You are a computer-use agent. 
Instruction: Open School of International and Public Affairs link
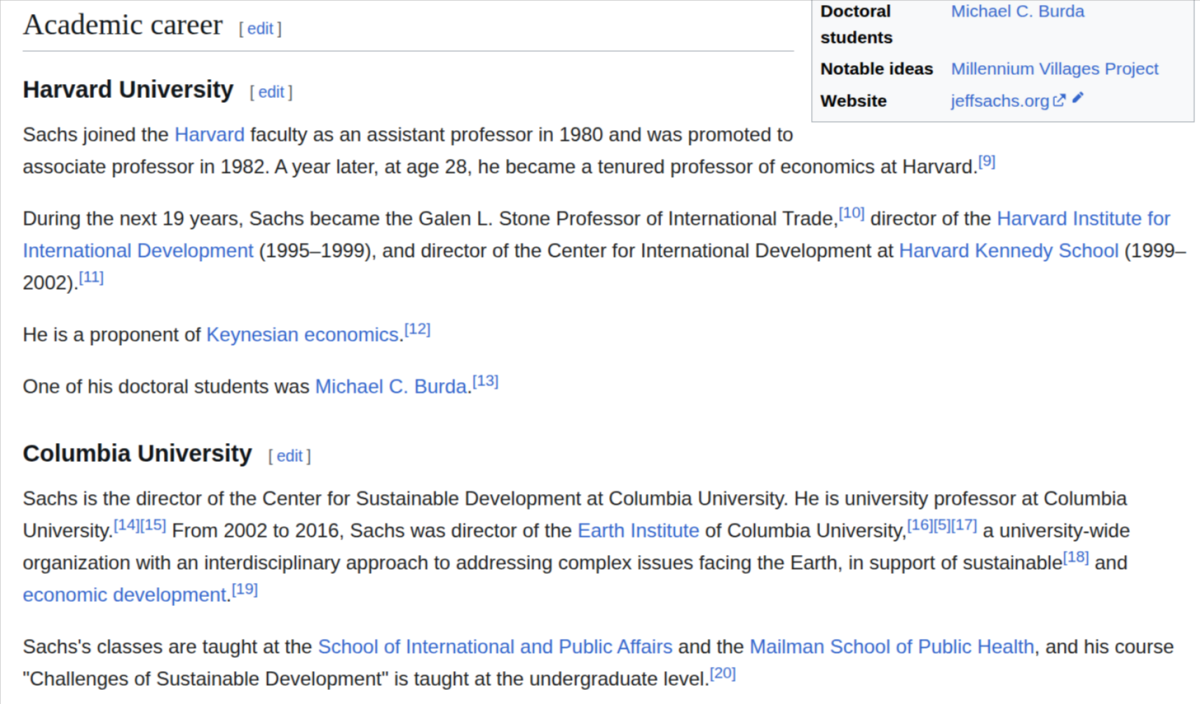coord(495,647)
